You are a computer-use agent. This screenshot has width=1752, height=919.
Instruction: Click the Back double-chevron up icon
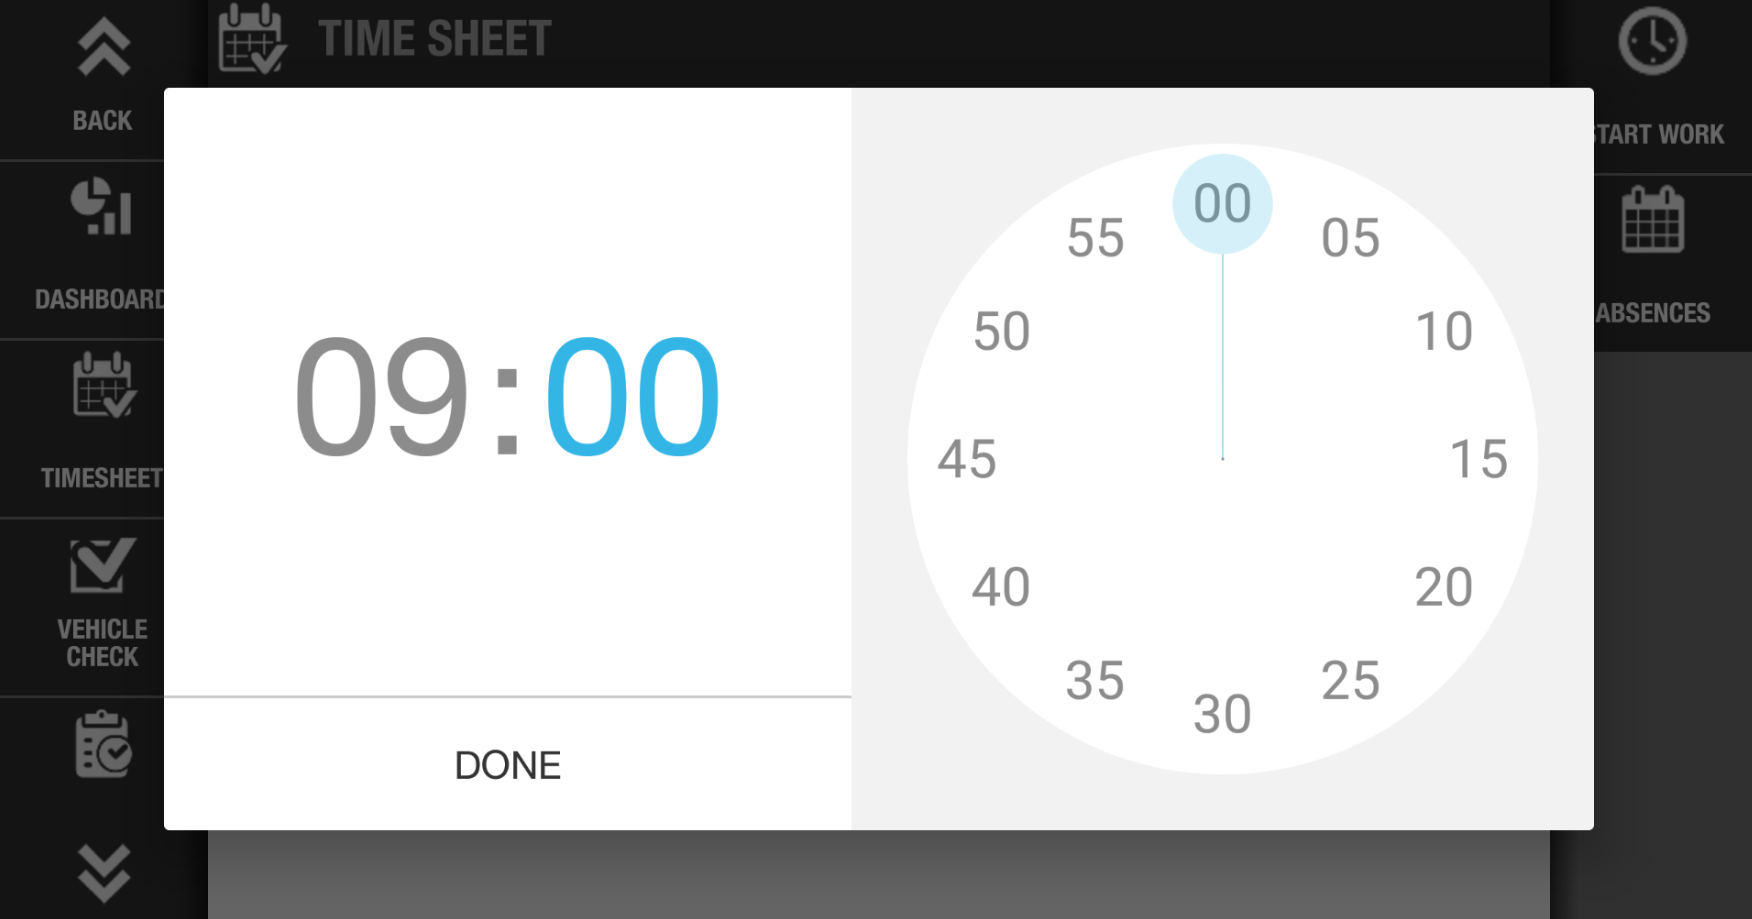point(103,47)
